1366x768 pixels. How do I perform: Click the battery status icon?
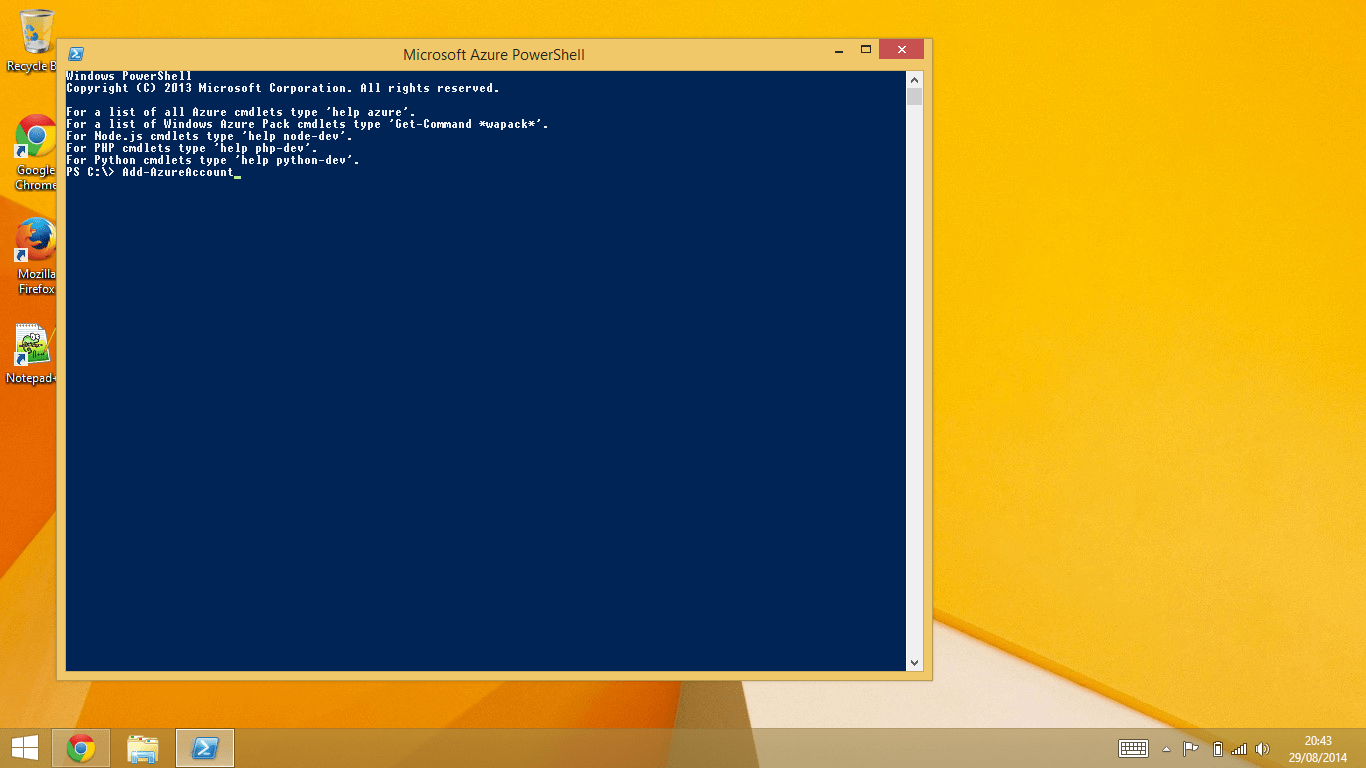(x=1217, y=749)
